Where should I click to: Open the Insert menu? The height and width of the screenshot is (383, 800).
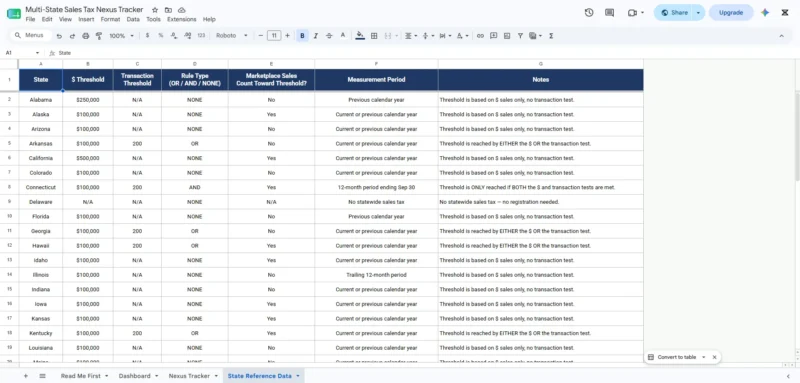[x=86, y=19]
